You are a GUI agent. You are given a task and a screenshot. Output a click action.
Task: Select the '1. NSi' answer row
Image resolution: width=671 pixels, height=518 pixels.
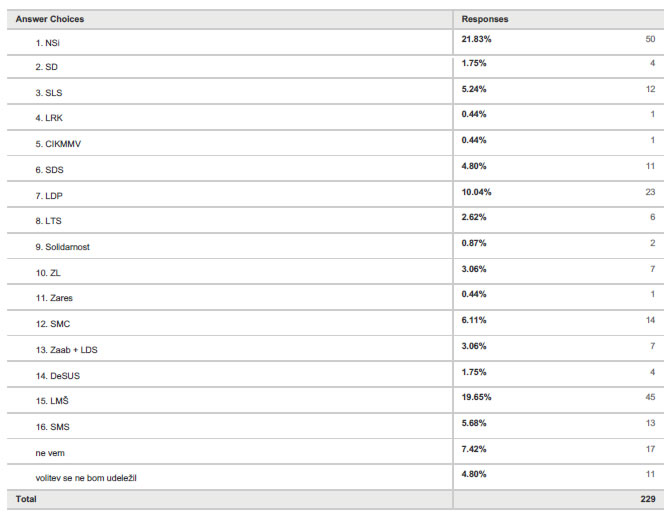pyautogui.click(x=54, y=43)
